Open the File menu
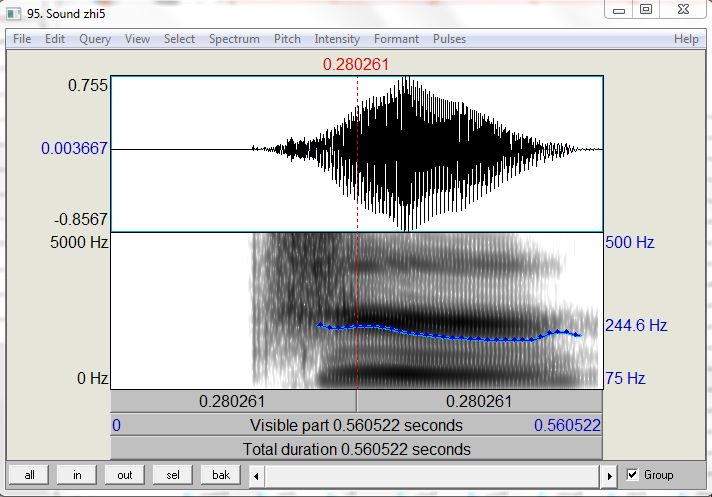 coord(22,39)
